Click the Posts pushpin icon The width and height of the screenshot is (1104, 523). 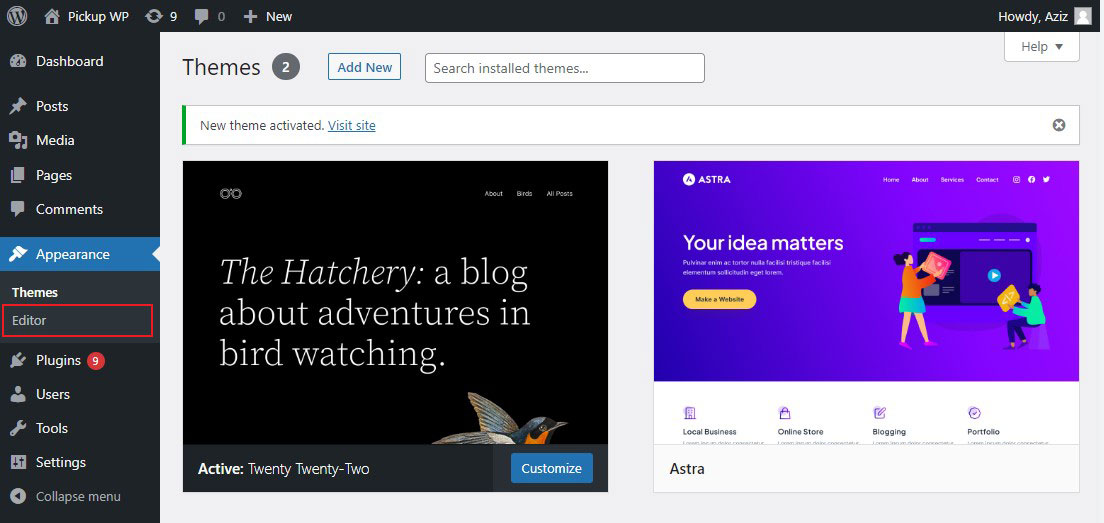point(18,106)
